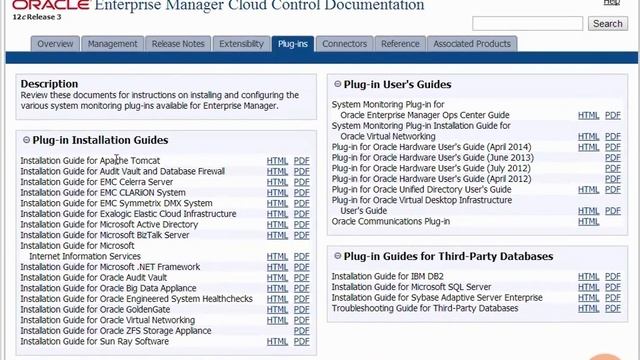Image resolution: width=640 pixels, height=360 pixels.
Task: Go to the Extensibility tab
Action: 241,44
